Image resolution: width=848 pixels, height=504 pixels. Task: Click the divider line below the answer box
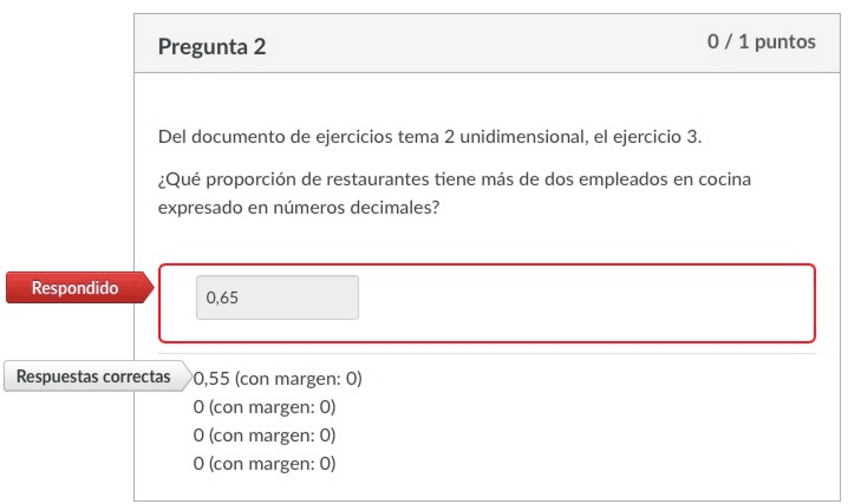coord(487,353)
